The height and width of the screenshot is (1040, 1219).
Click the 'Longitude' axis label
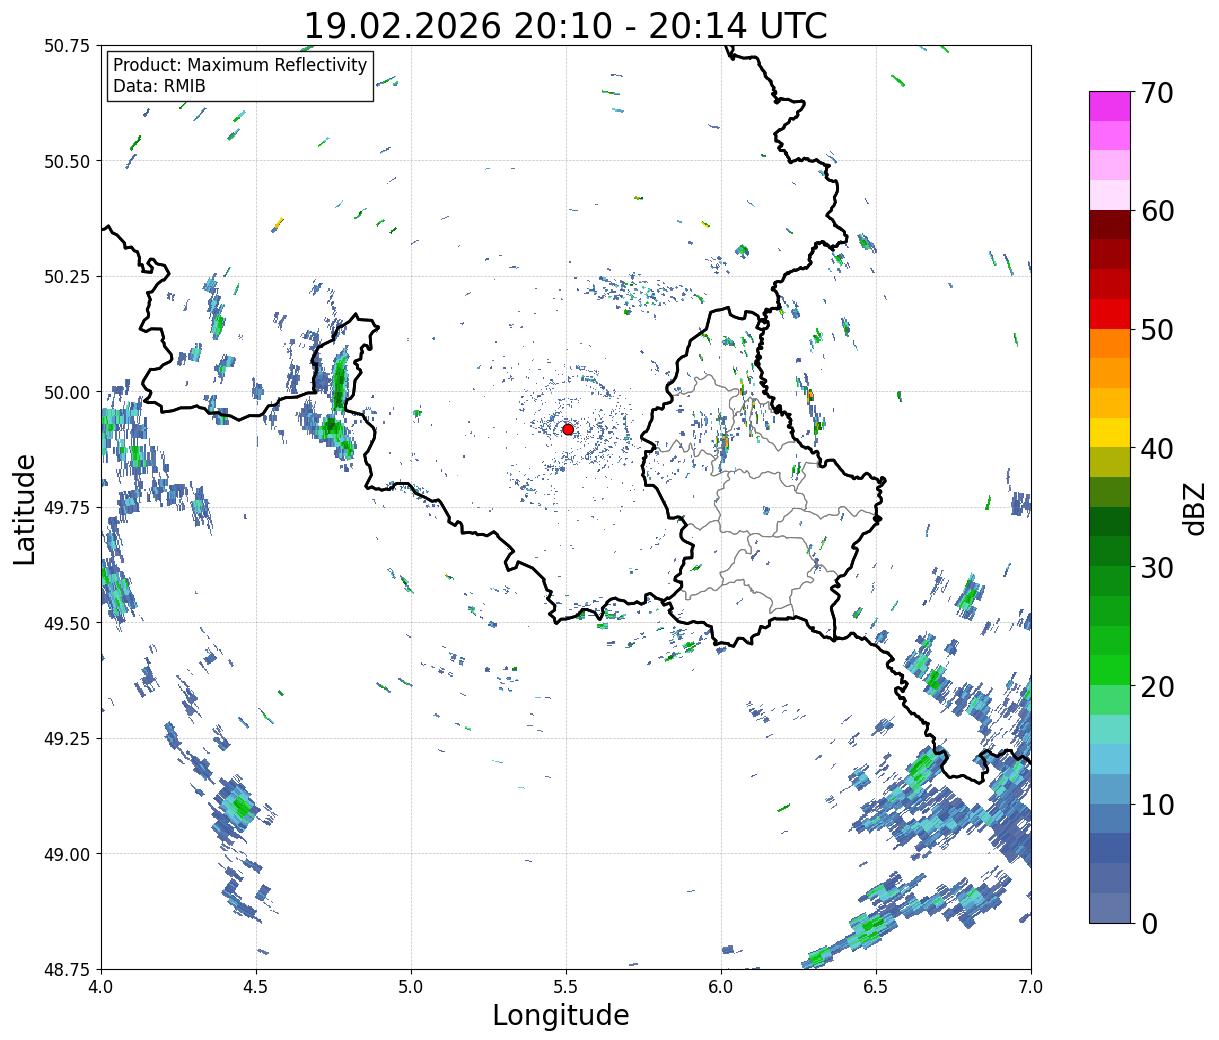click(x=561, y=1015)
